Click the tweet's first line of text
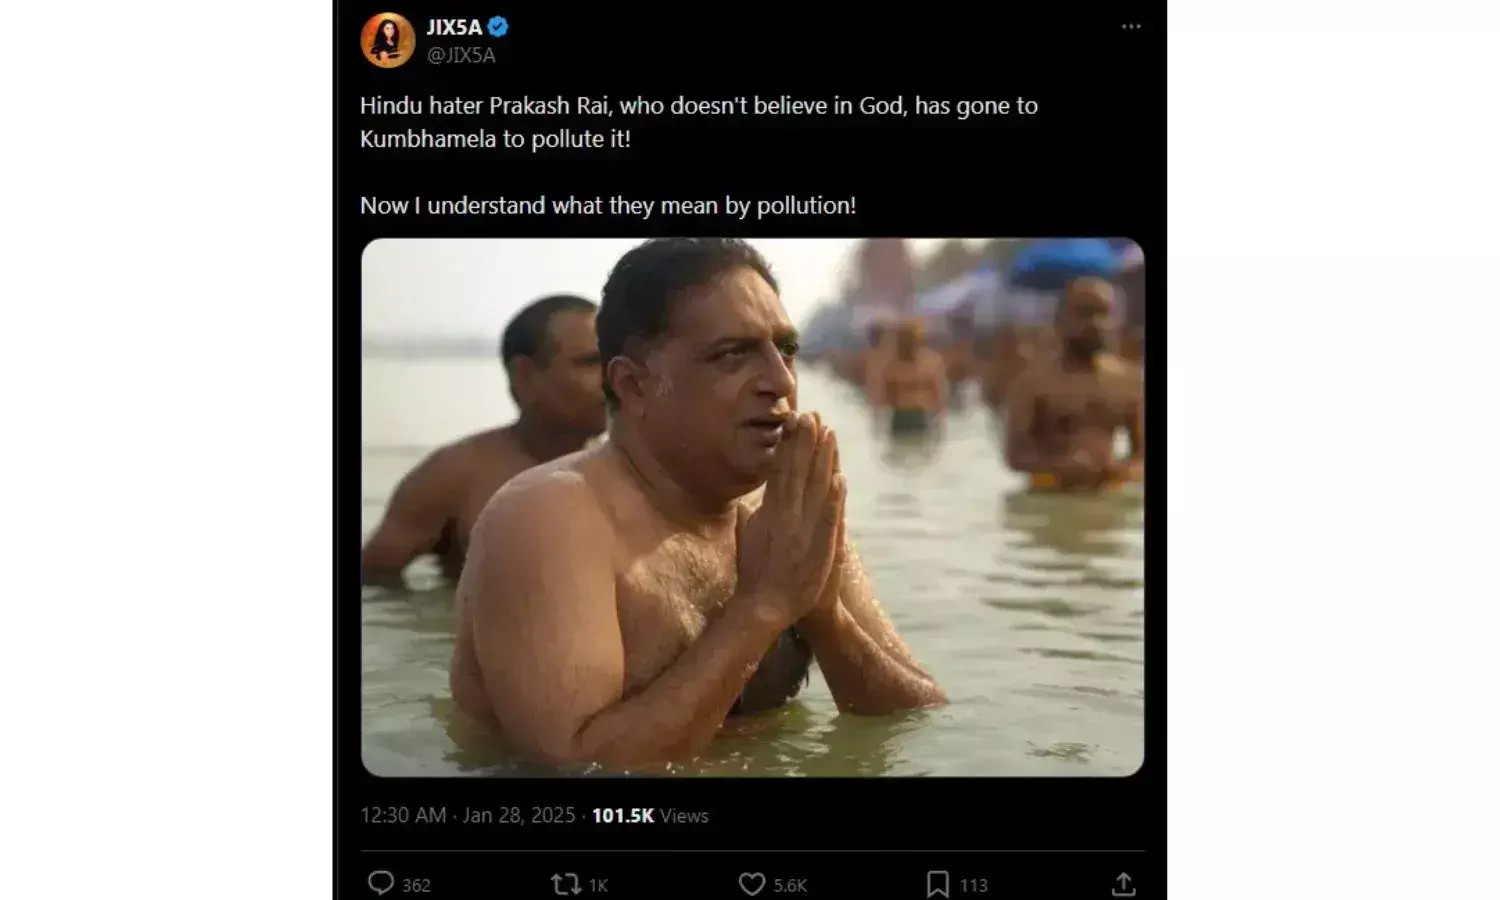 [x=698, y=106]
